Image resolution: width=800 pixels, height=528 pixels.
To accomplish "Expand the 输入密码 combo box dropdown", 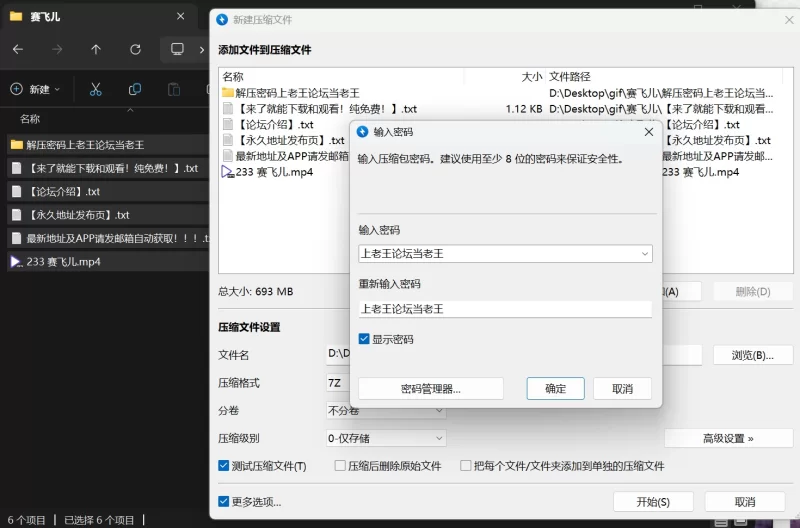I will pos(644,254).
